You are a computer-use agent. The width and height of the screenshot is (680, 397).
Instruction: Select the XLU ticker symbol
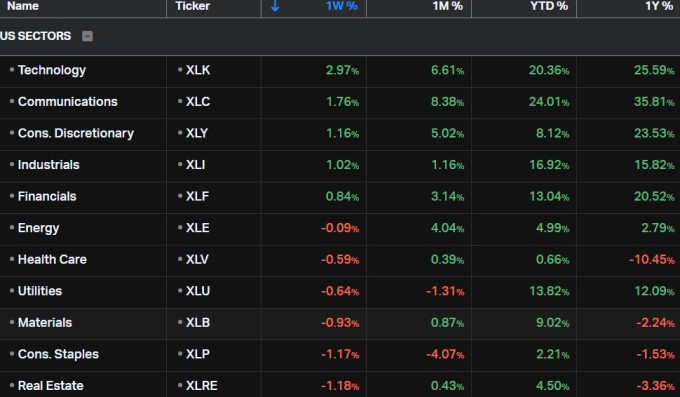[198, 291]
